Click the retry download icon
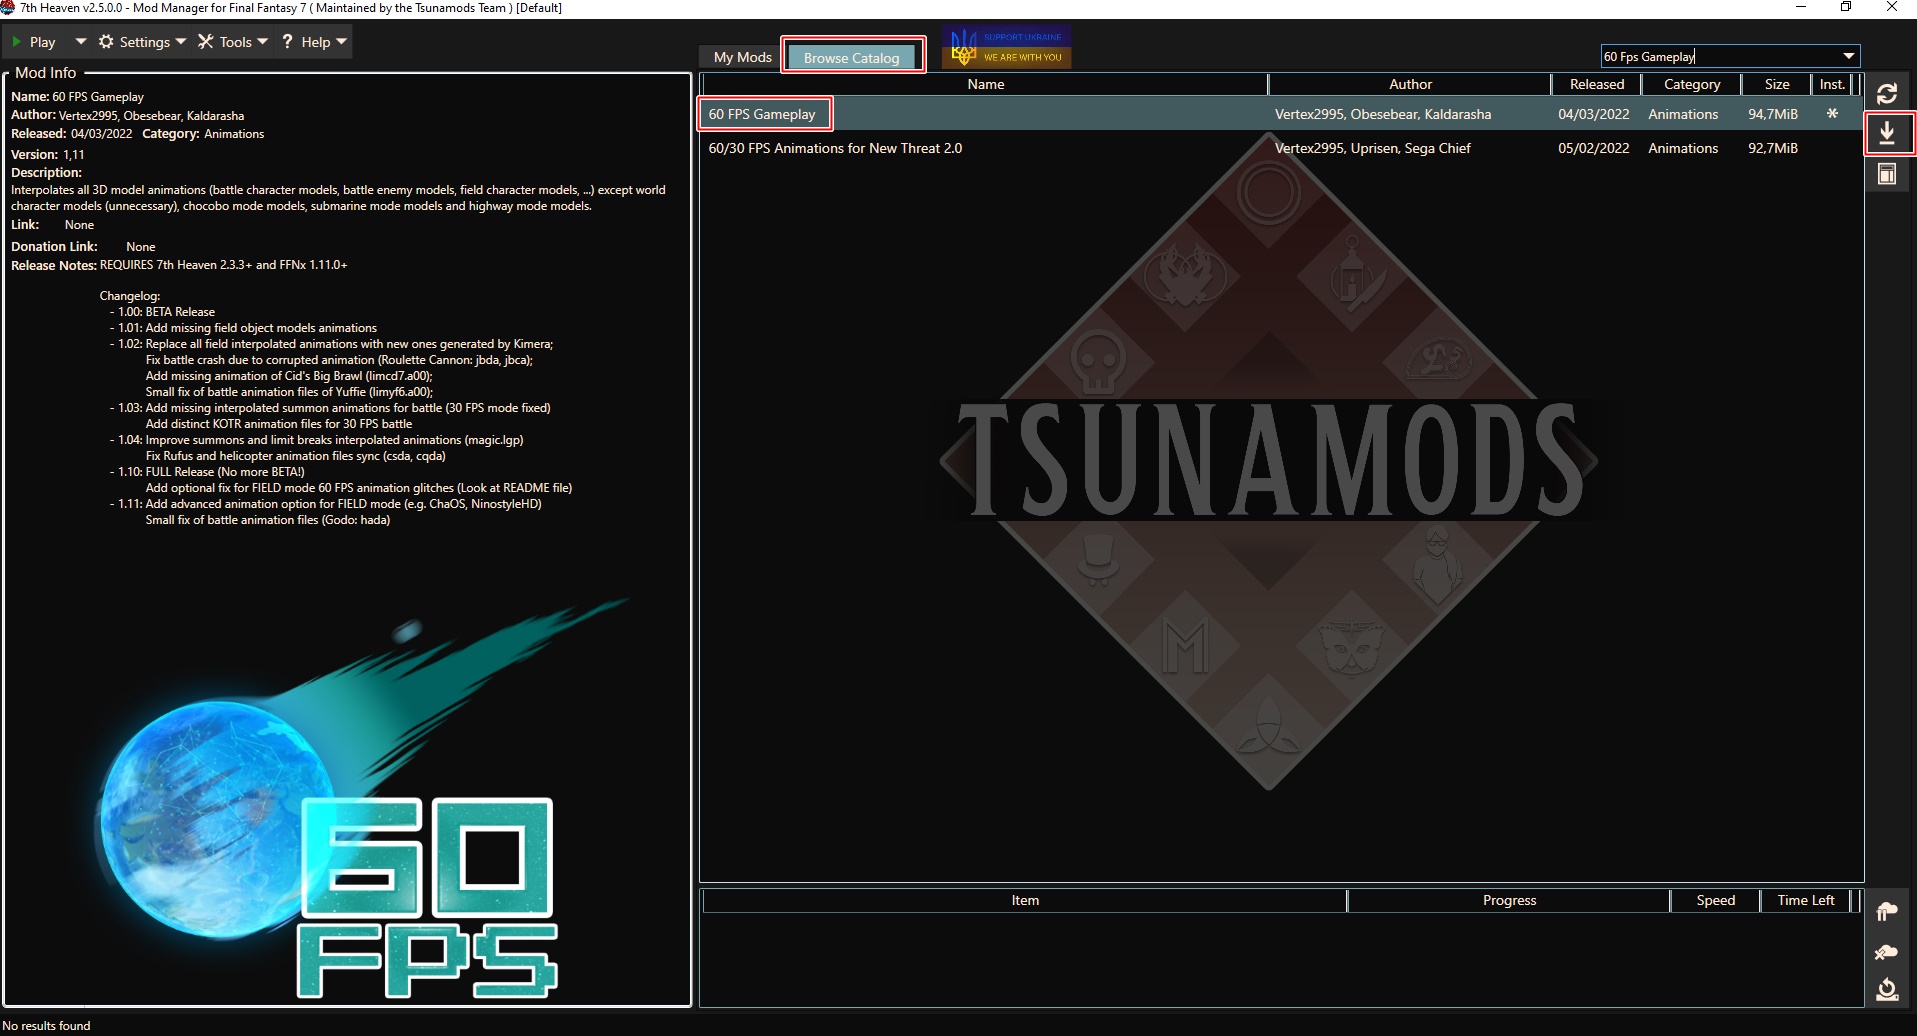 pos(1887,990)
